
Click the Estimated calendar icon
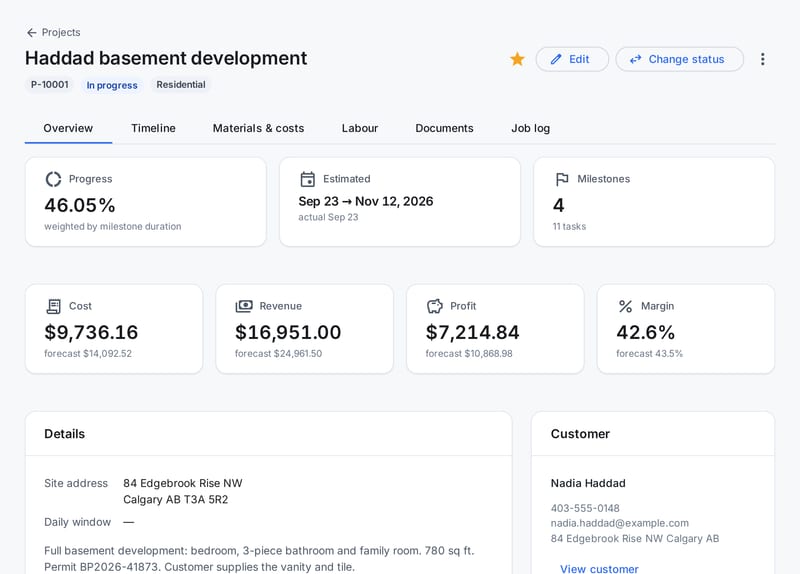pyautogui.click(x=308, y=179)
